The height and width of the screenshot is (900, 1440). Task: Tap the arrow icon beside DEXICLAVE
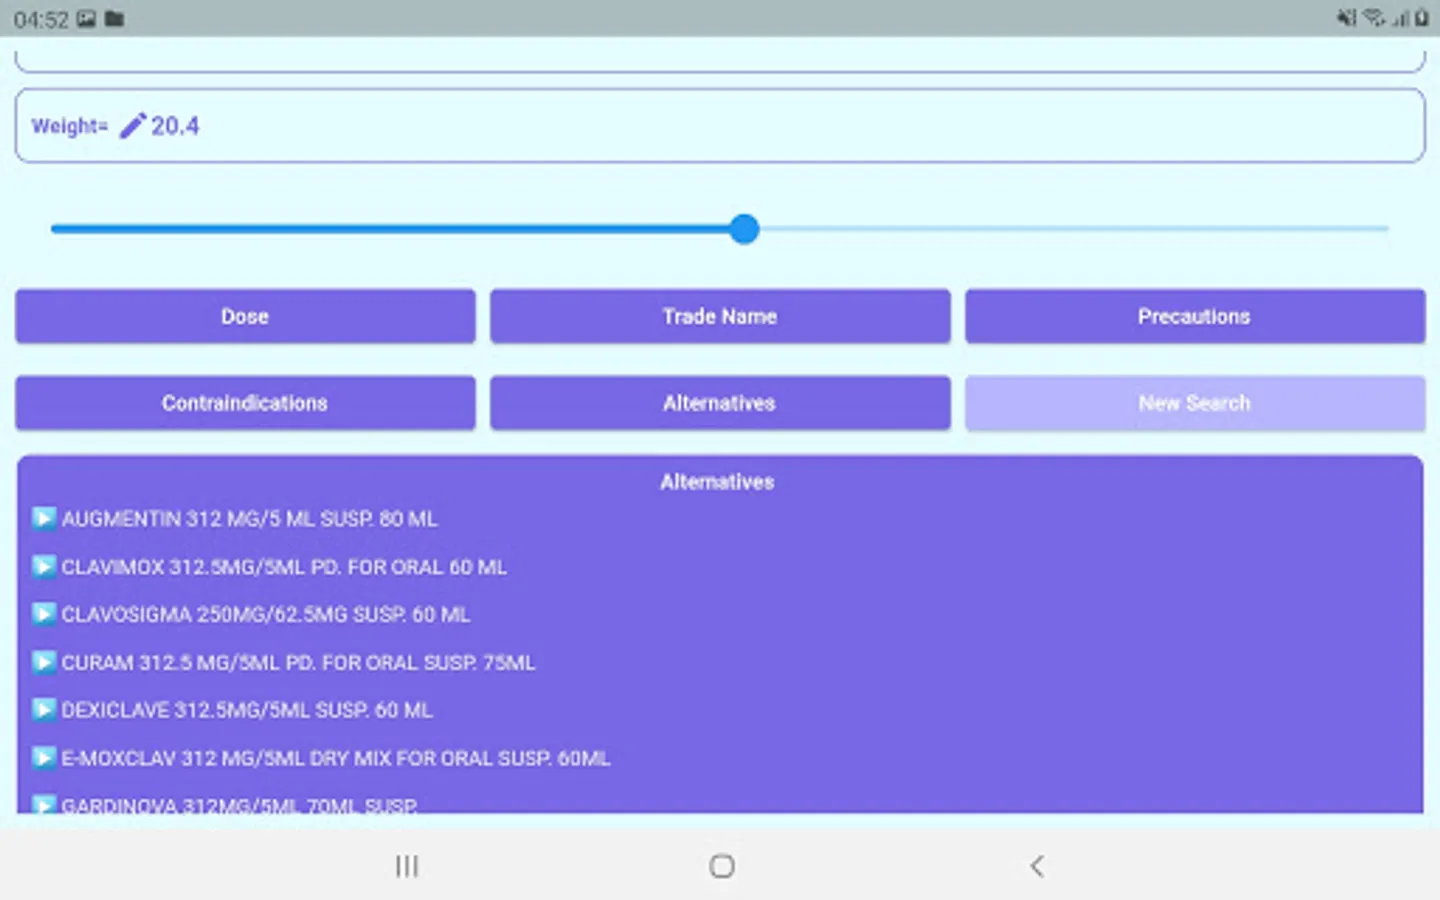coord(43,709)
